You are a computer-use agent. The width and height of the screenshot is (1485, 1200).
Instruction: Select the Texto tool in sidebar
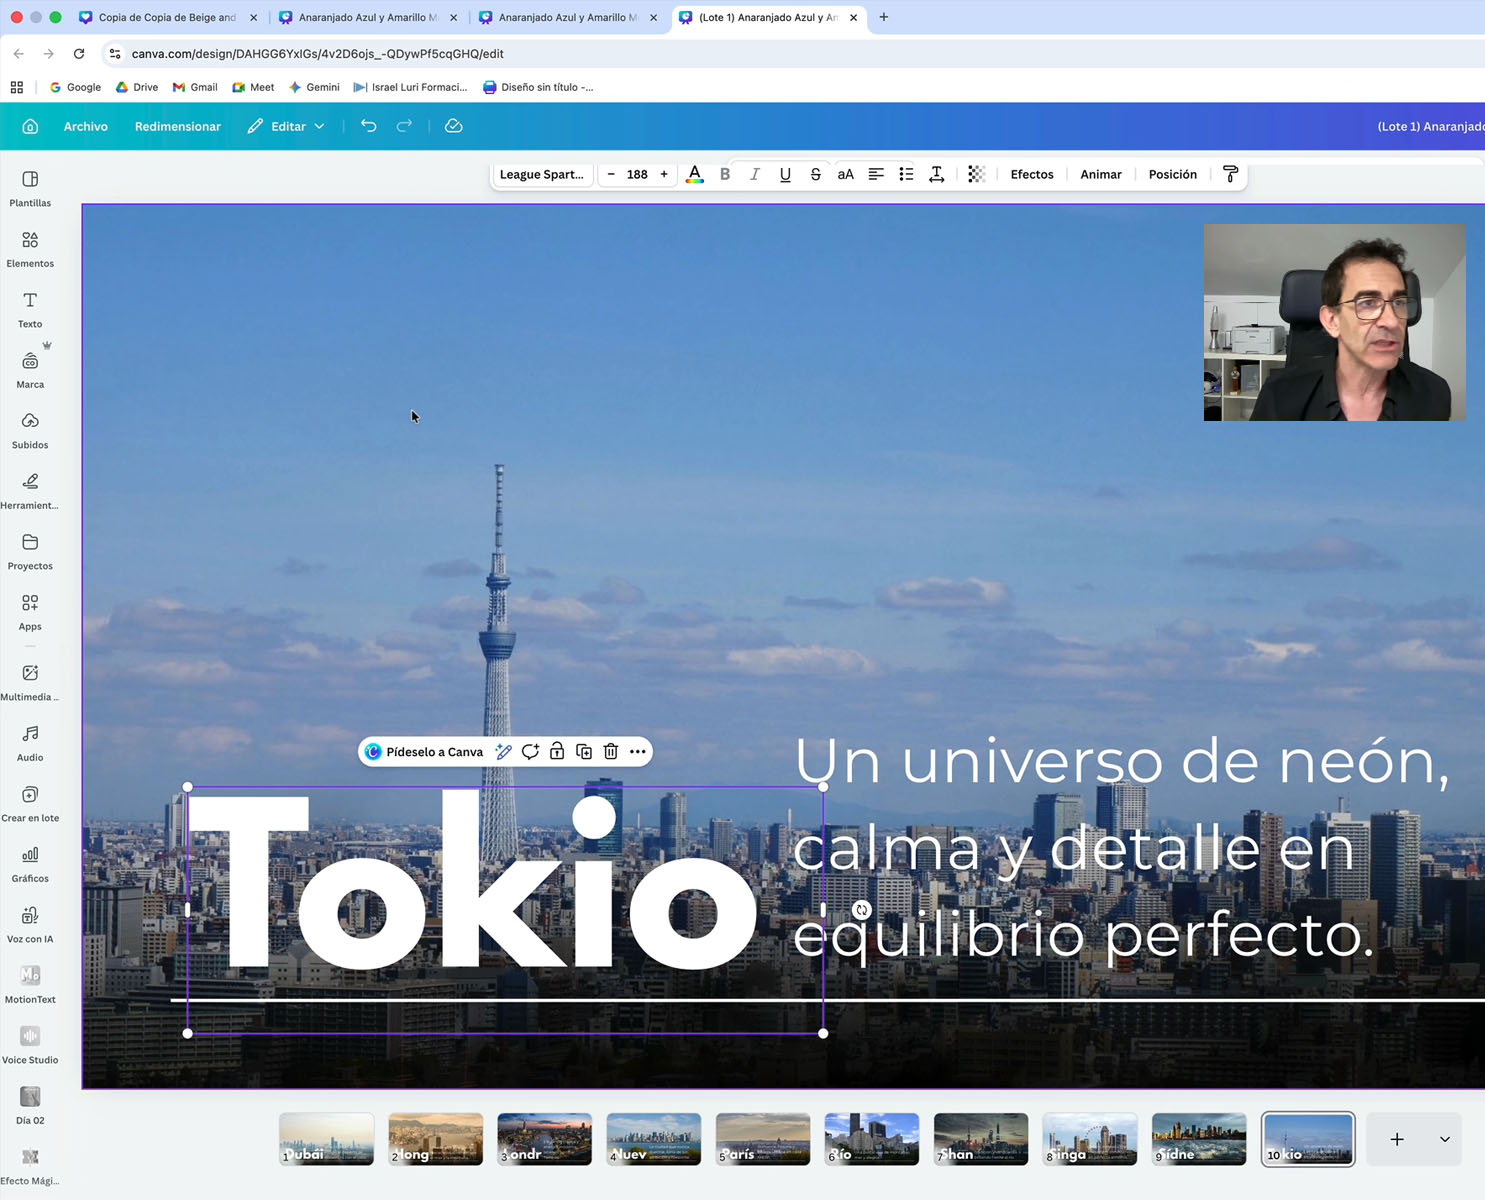click(30, 309)
